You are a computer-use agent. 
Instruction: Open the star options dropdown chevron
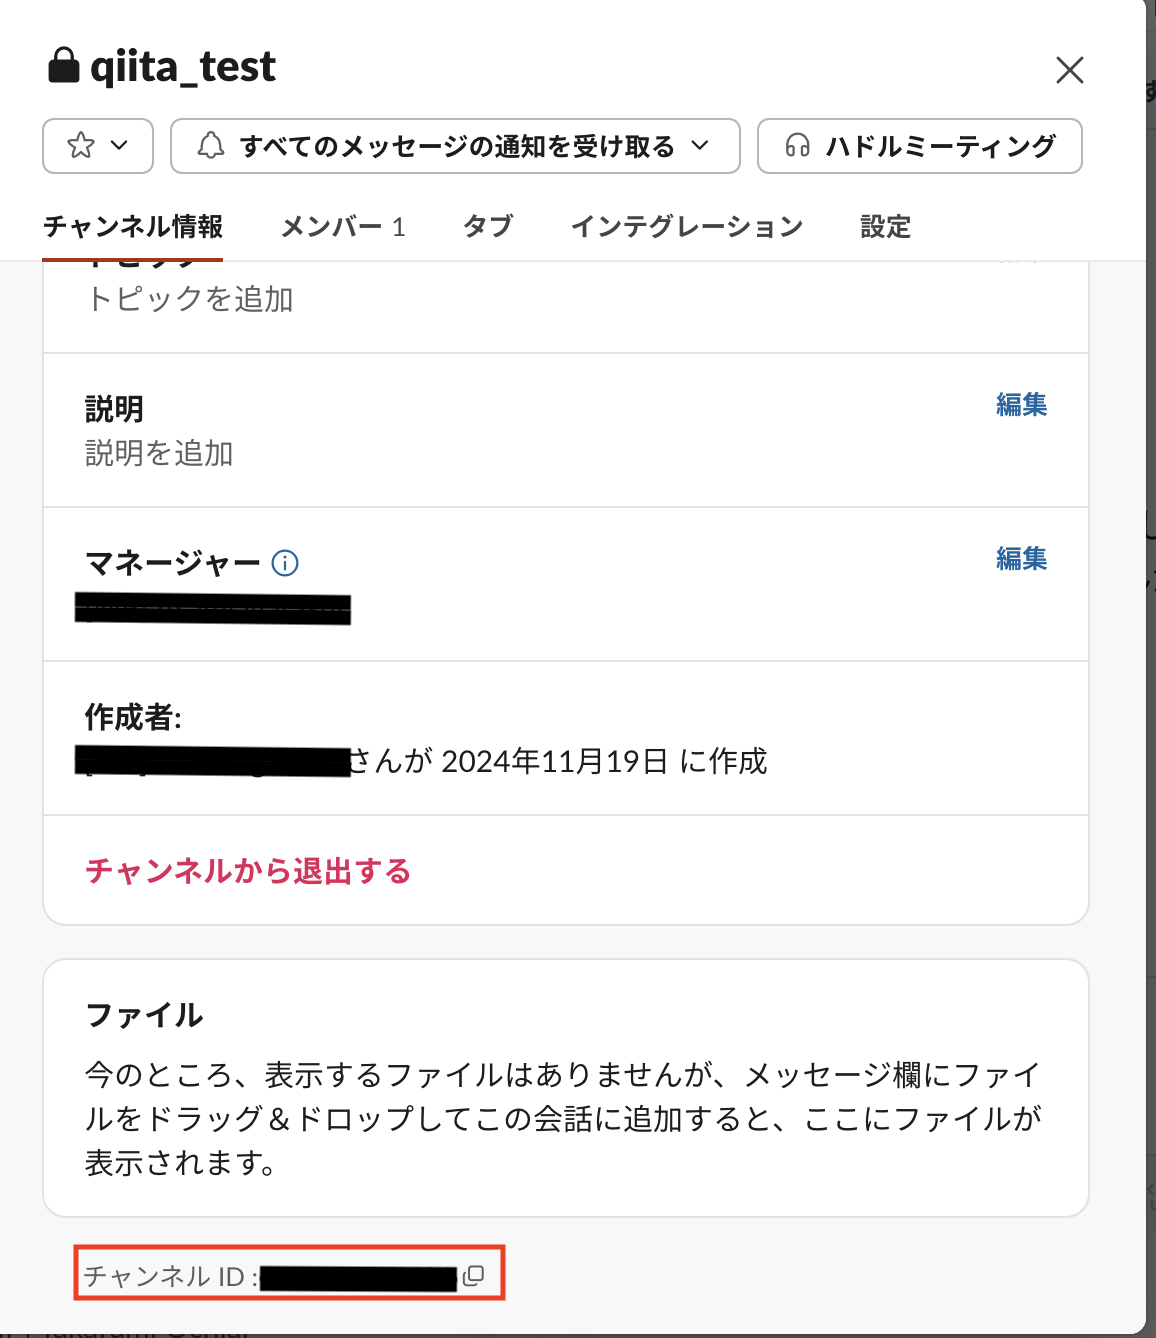(x=117, y=146)
